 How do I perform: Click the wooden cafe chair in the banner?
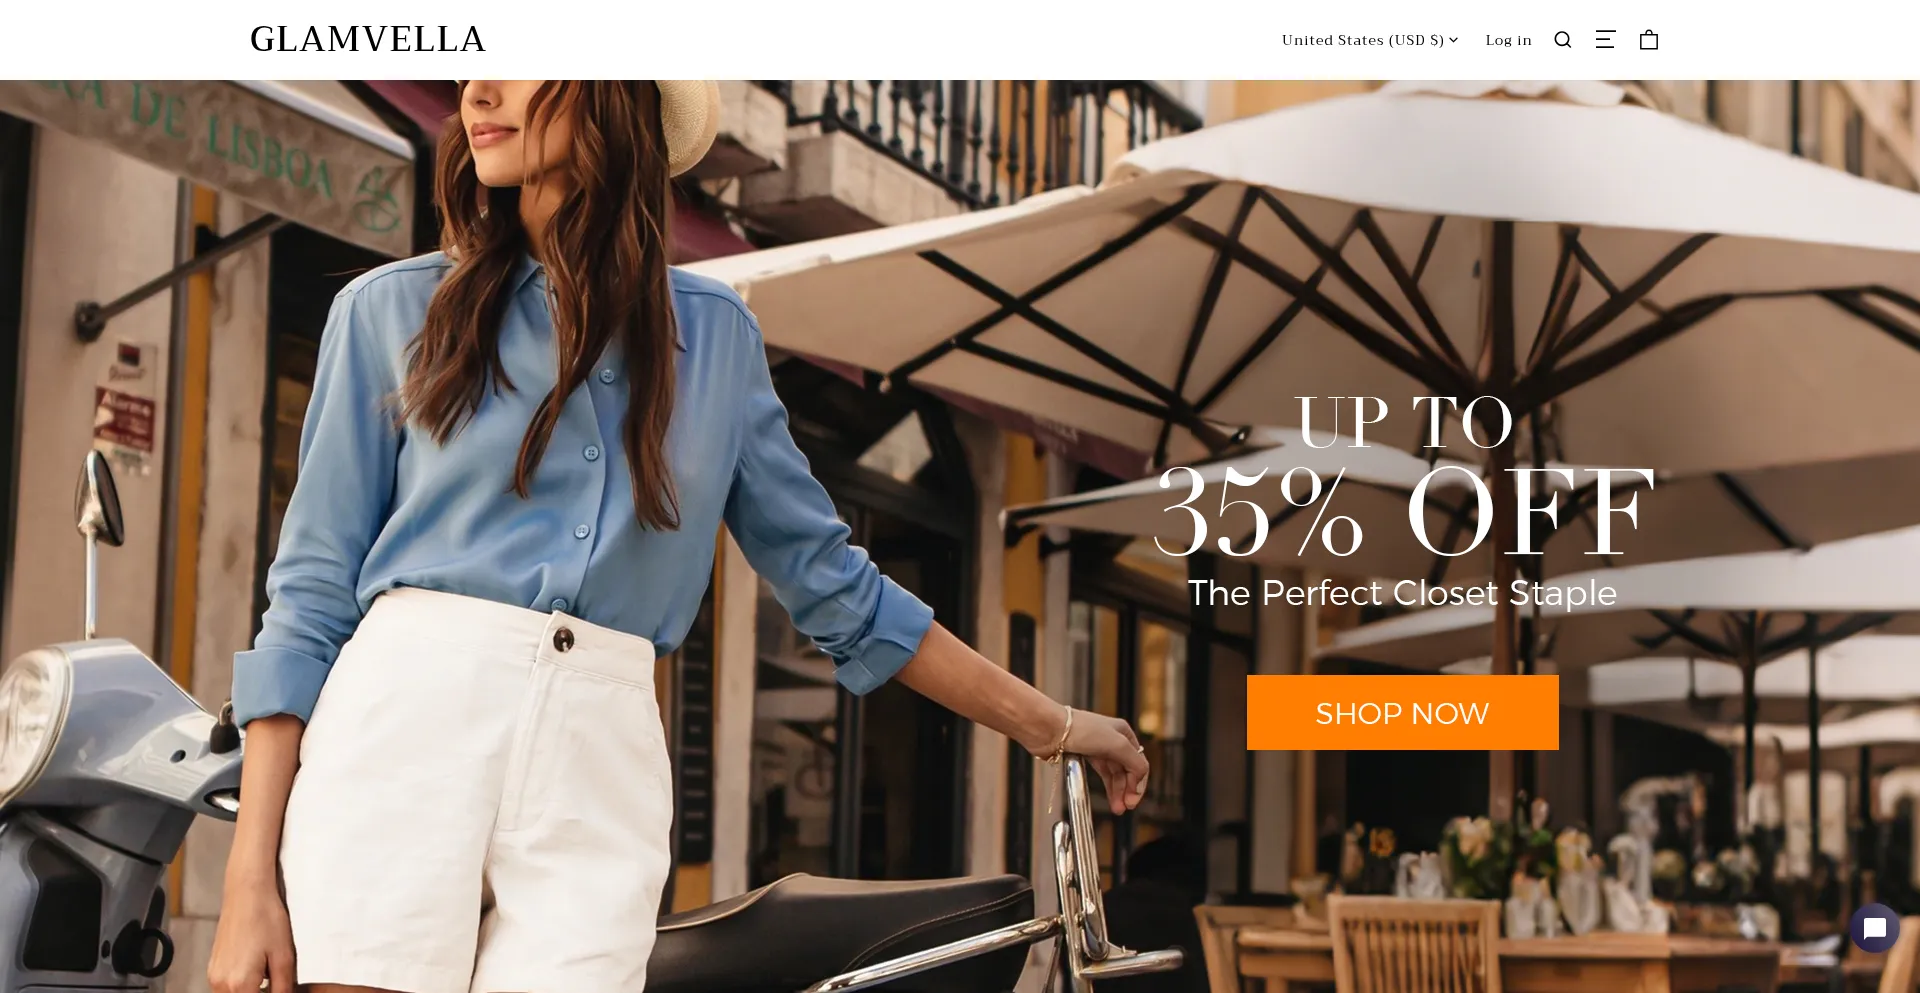1410,945
